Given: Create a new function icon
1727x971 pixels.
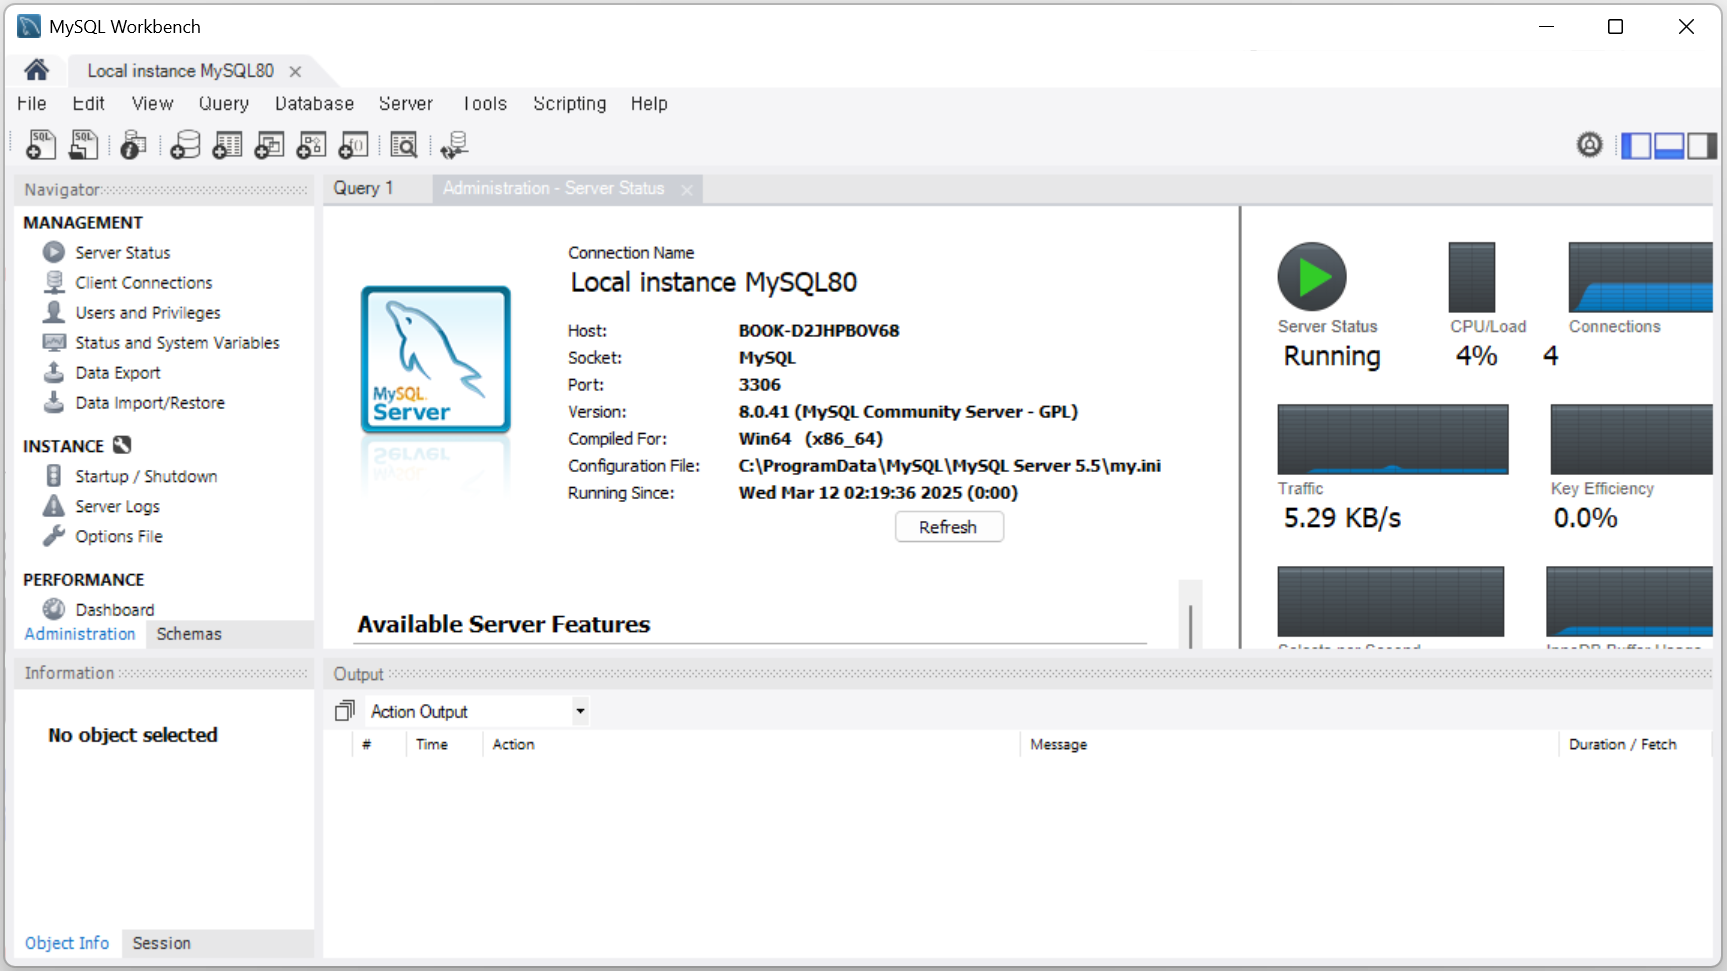Looking at the screenshot, I should coord(353,145).
